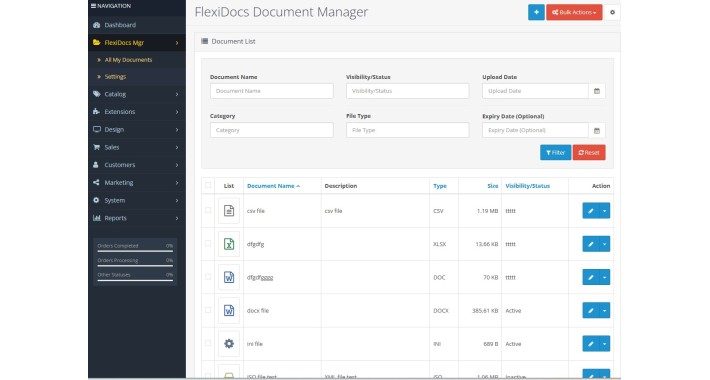Expand the Catalog menu chevron
The width and height of the screenshot is (710, 380).
[177, 94]
